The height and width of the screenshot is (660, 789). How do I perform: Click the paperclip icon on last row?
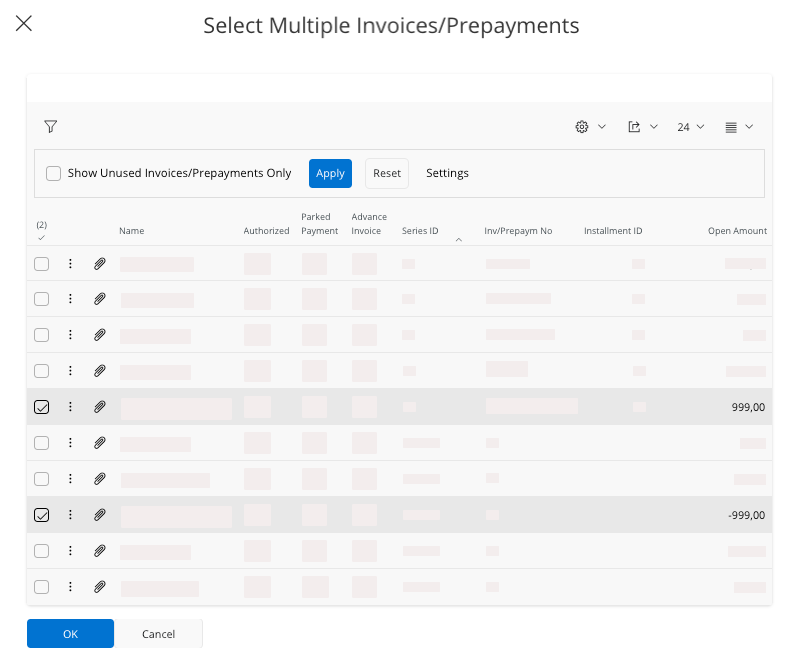(100, 587)
